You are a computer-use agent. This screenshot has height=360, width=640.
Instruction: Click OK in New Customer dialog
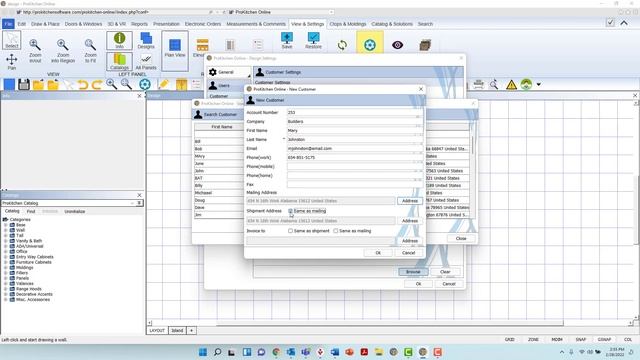[x=378, y=253]
